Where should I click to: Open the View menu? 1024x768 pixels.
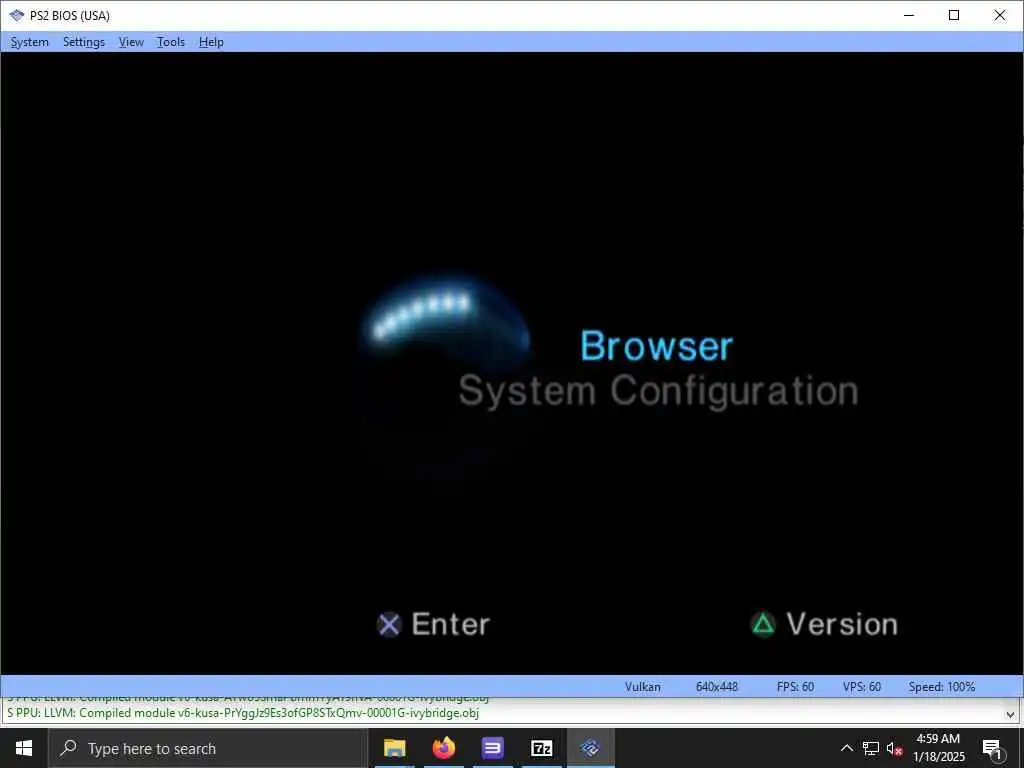click(131, 42)
